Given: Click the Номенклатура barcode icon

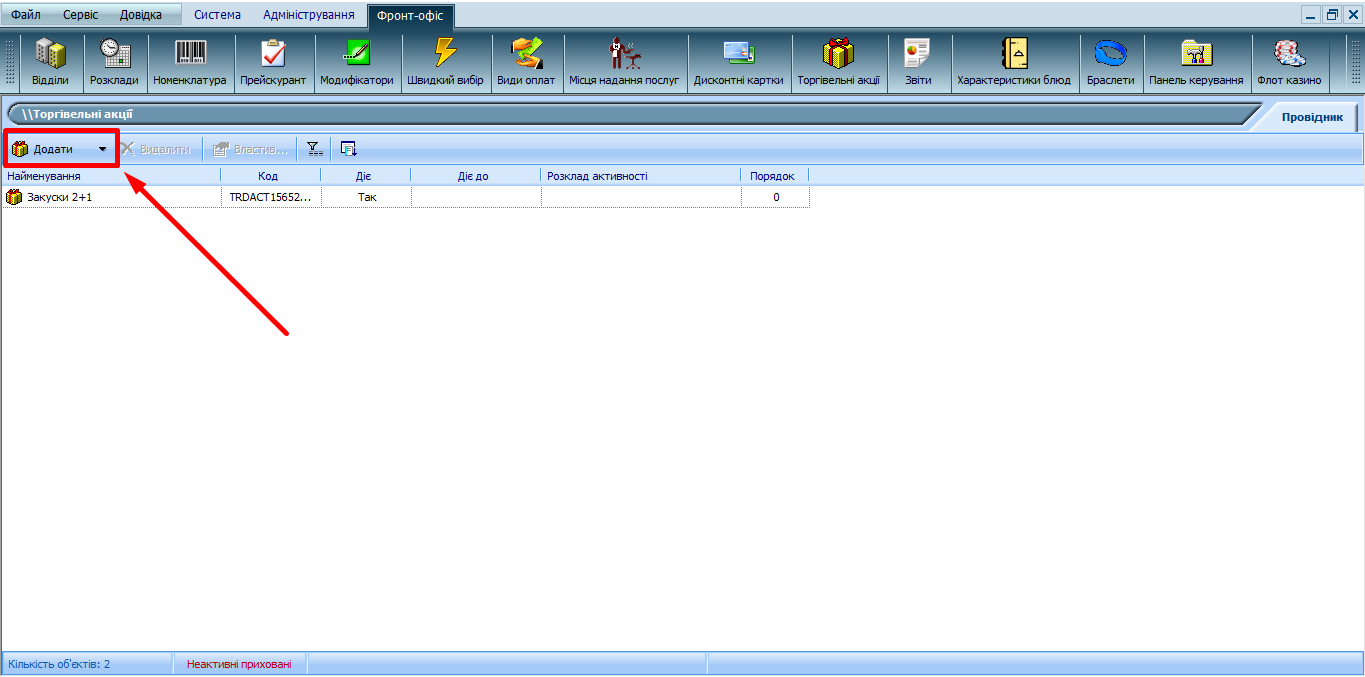Looking at the screenshot, I should (x=190, y=62).
